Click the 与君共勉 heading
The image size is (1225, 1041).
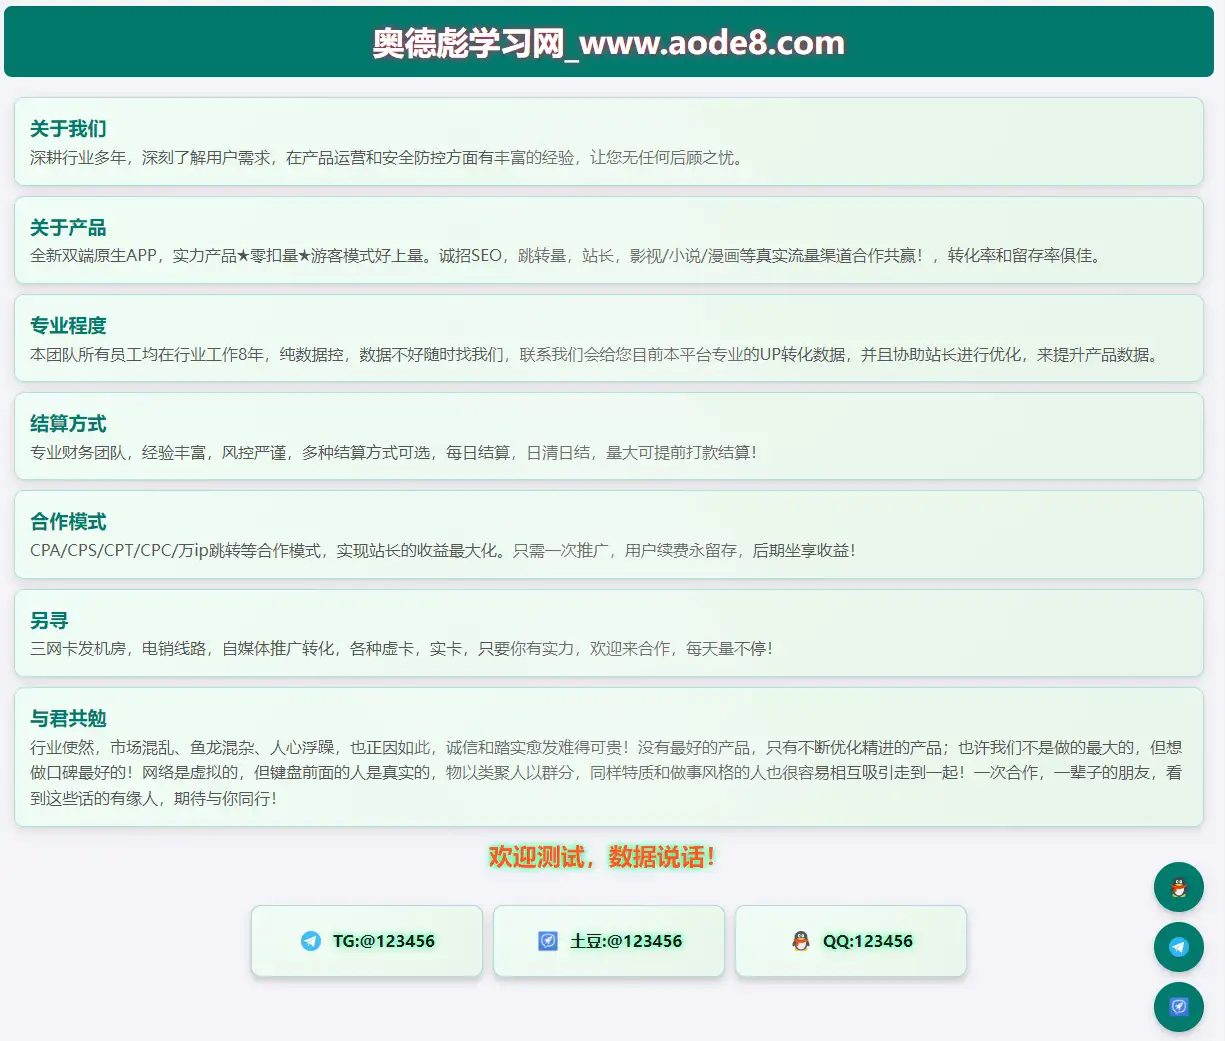[x=68, y=719]
